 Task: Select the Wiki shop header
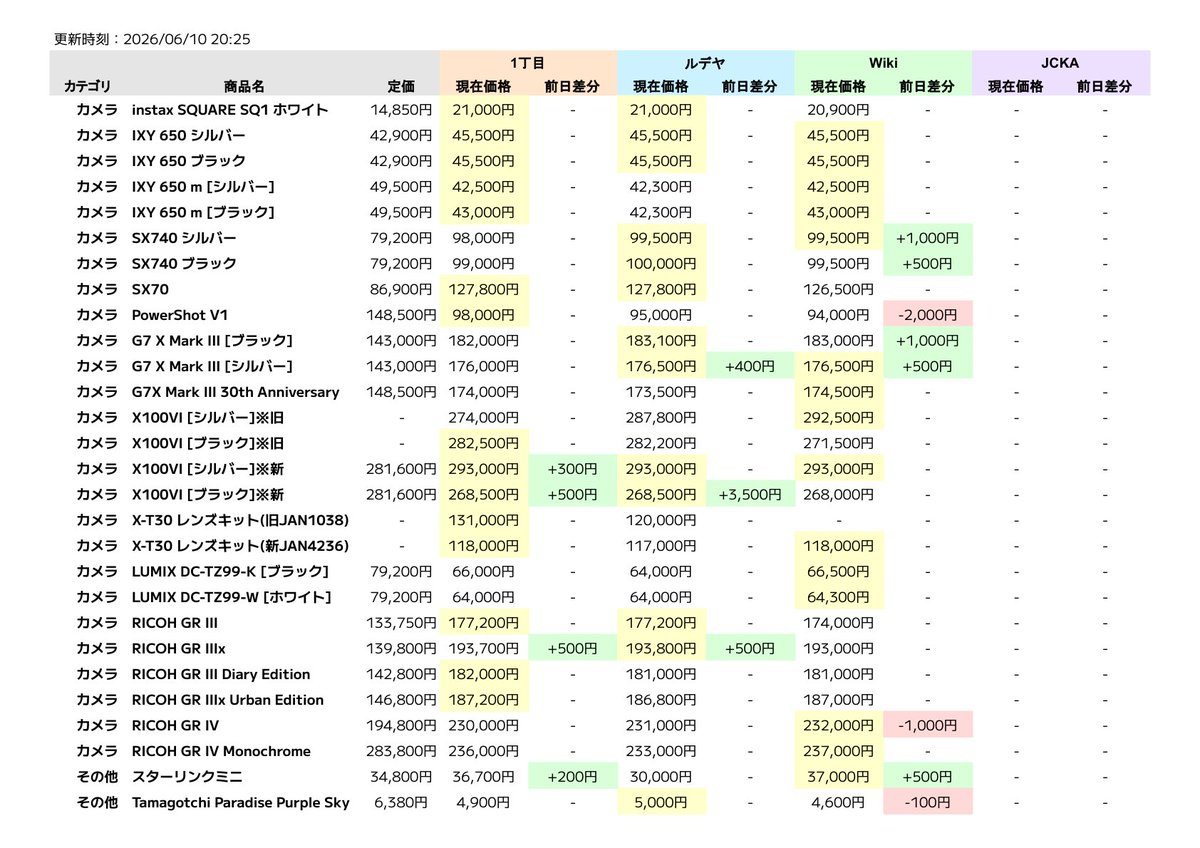883,62
